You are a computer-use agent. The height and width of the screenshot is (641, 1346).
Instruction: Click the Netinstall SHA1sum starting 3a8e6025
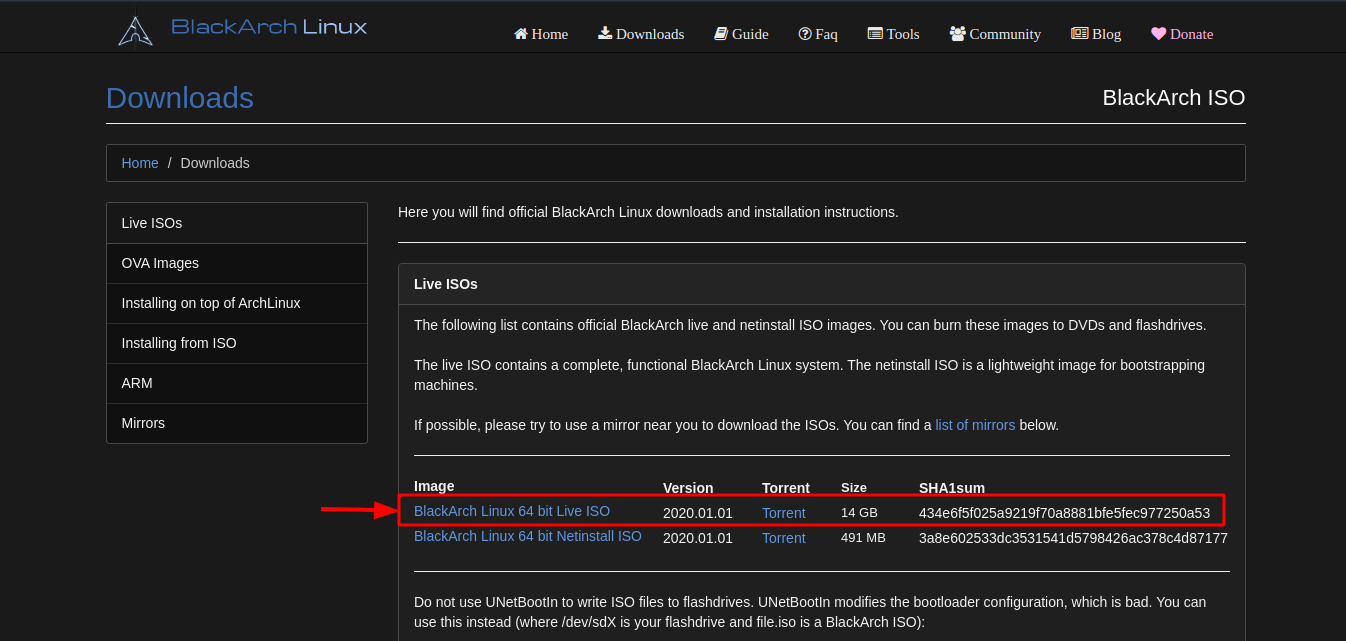click(1073, 538)
